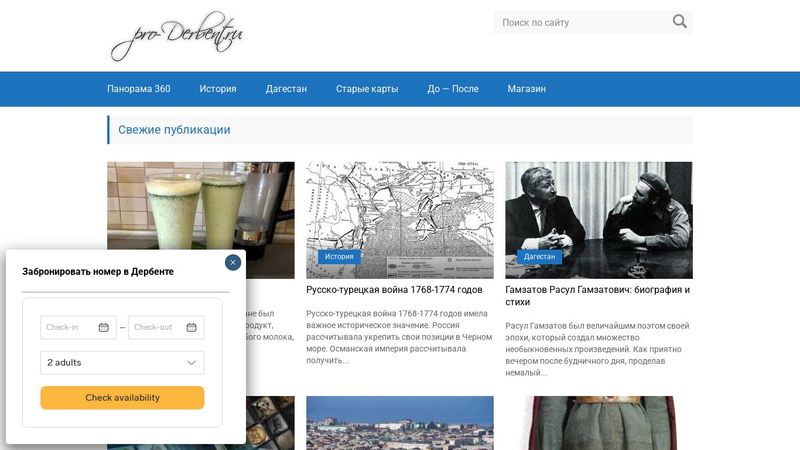Click the chevron in guests selector
This screenshot has height=450, width=800.
point(191,363)
